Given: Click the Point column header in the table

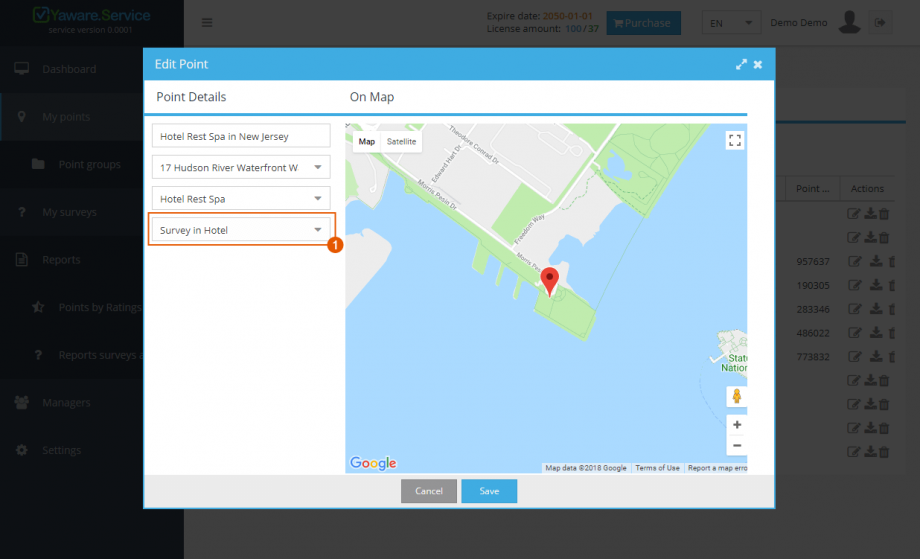Looking at the screenshot, I should tap(813, 189).
